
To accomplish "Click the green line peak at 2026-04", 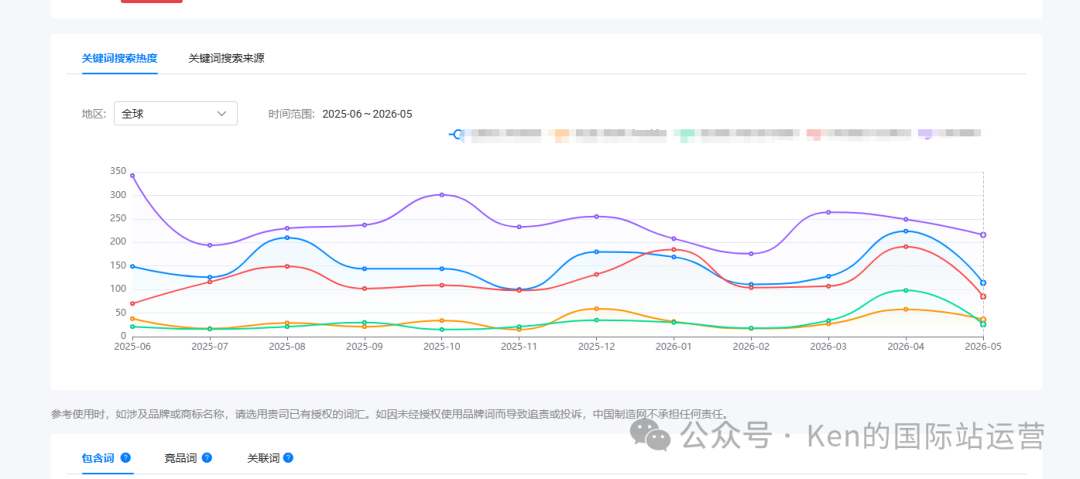I will pos(906,290).
